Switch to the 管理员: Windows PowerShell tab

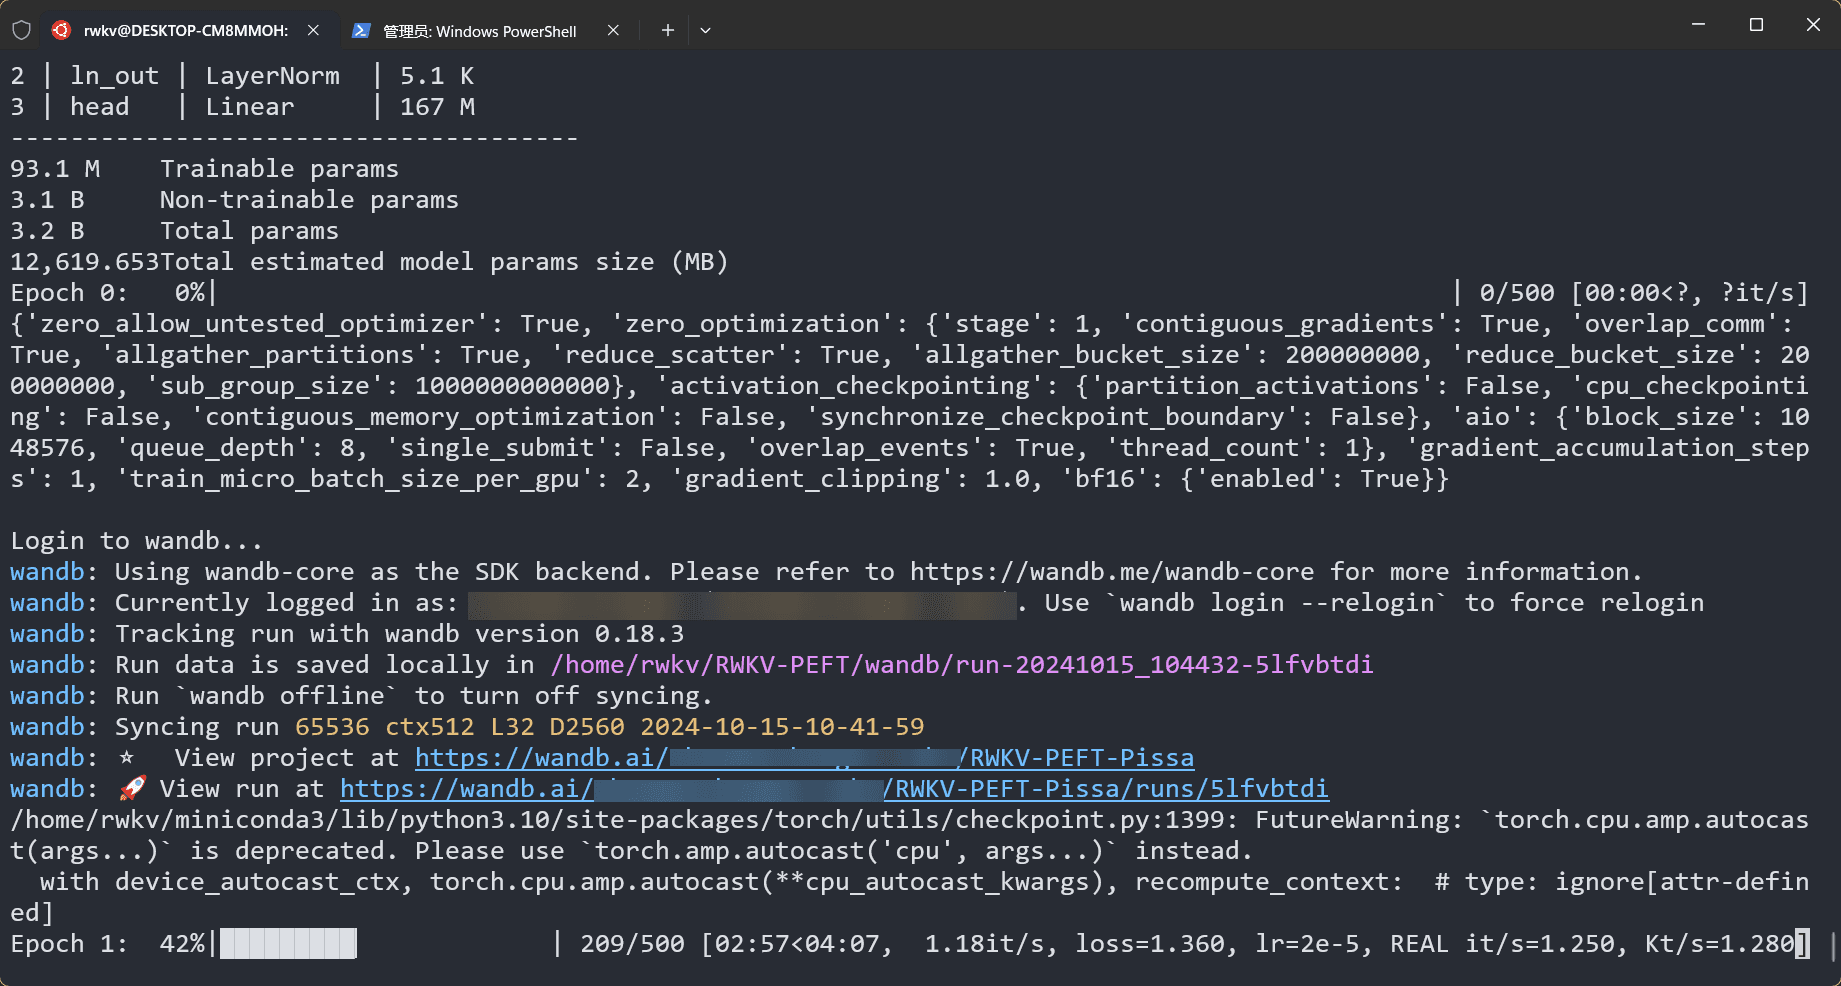coord(479,31)
